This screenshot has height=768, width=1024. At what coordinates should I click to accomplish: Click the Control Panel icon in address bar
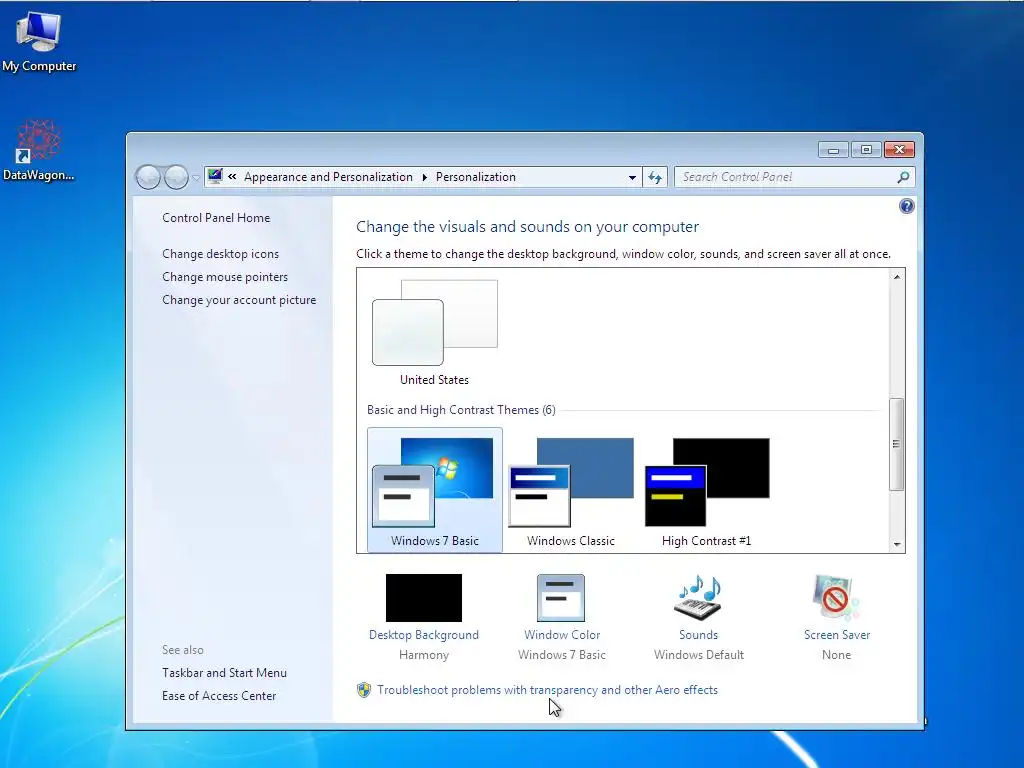point(215,176)
